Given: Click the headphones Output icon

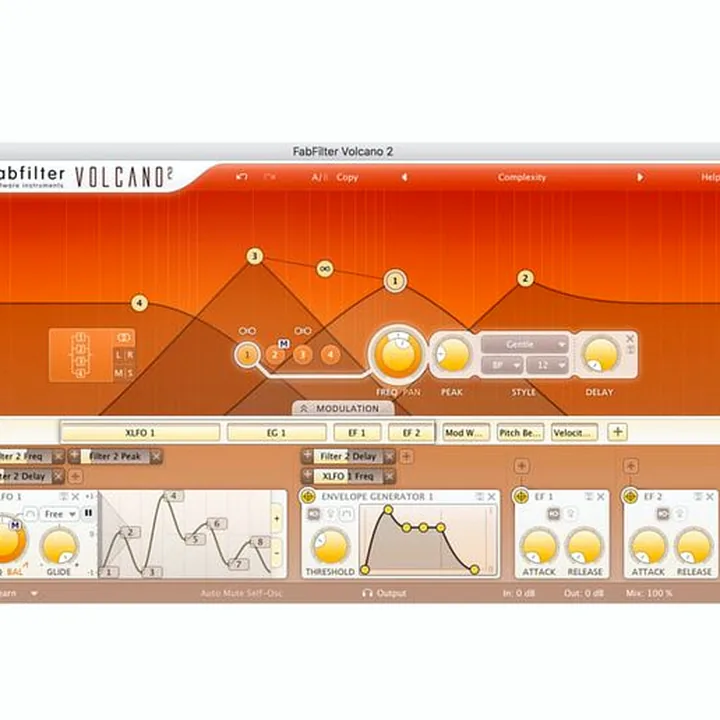Looking at the screenshot, I should [367, 593].
